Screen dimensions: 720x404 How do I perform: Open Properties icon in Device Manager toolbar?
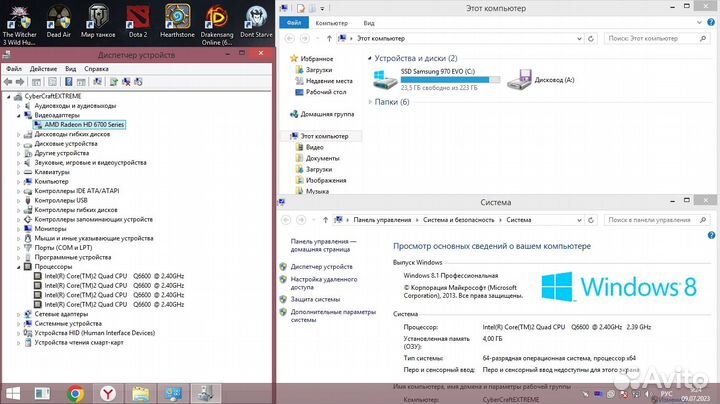[x=52, y=82]
